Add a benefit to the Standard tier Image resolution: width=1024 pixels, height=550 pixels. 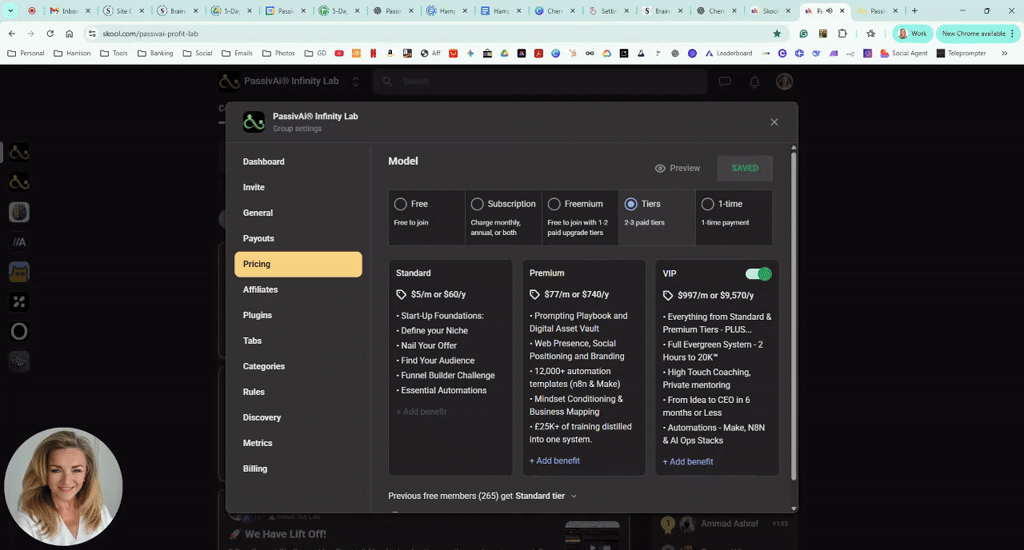pyautogui.click(x=421, y=412)
